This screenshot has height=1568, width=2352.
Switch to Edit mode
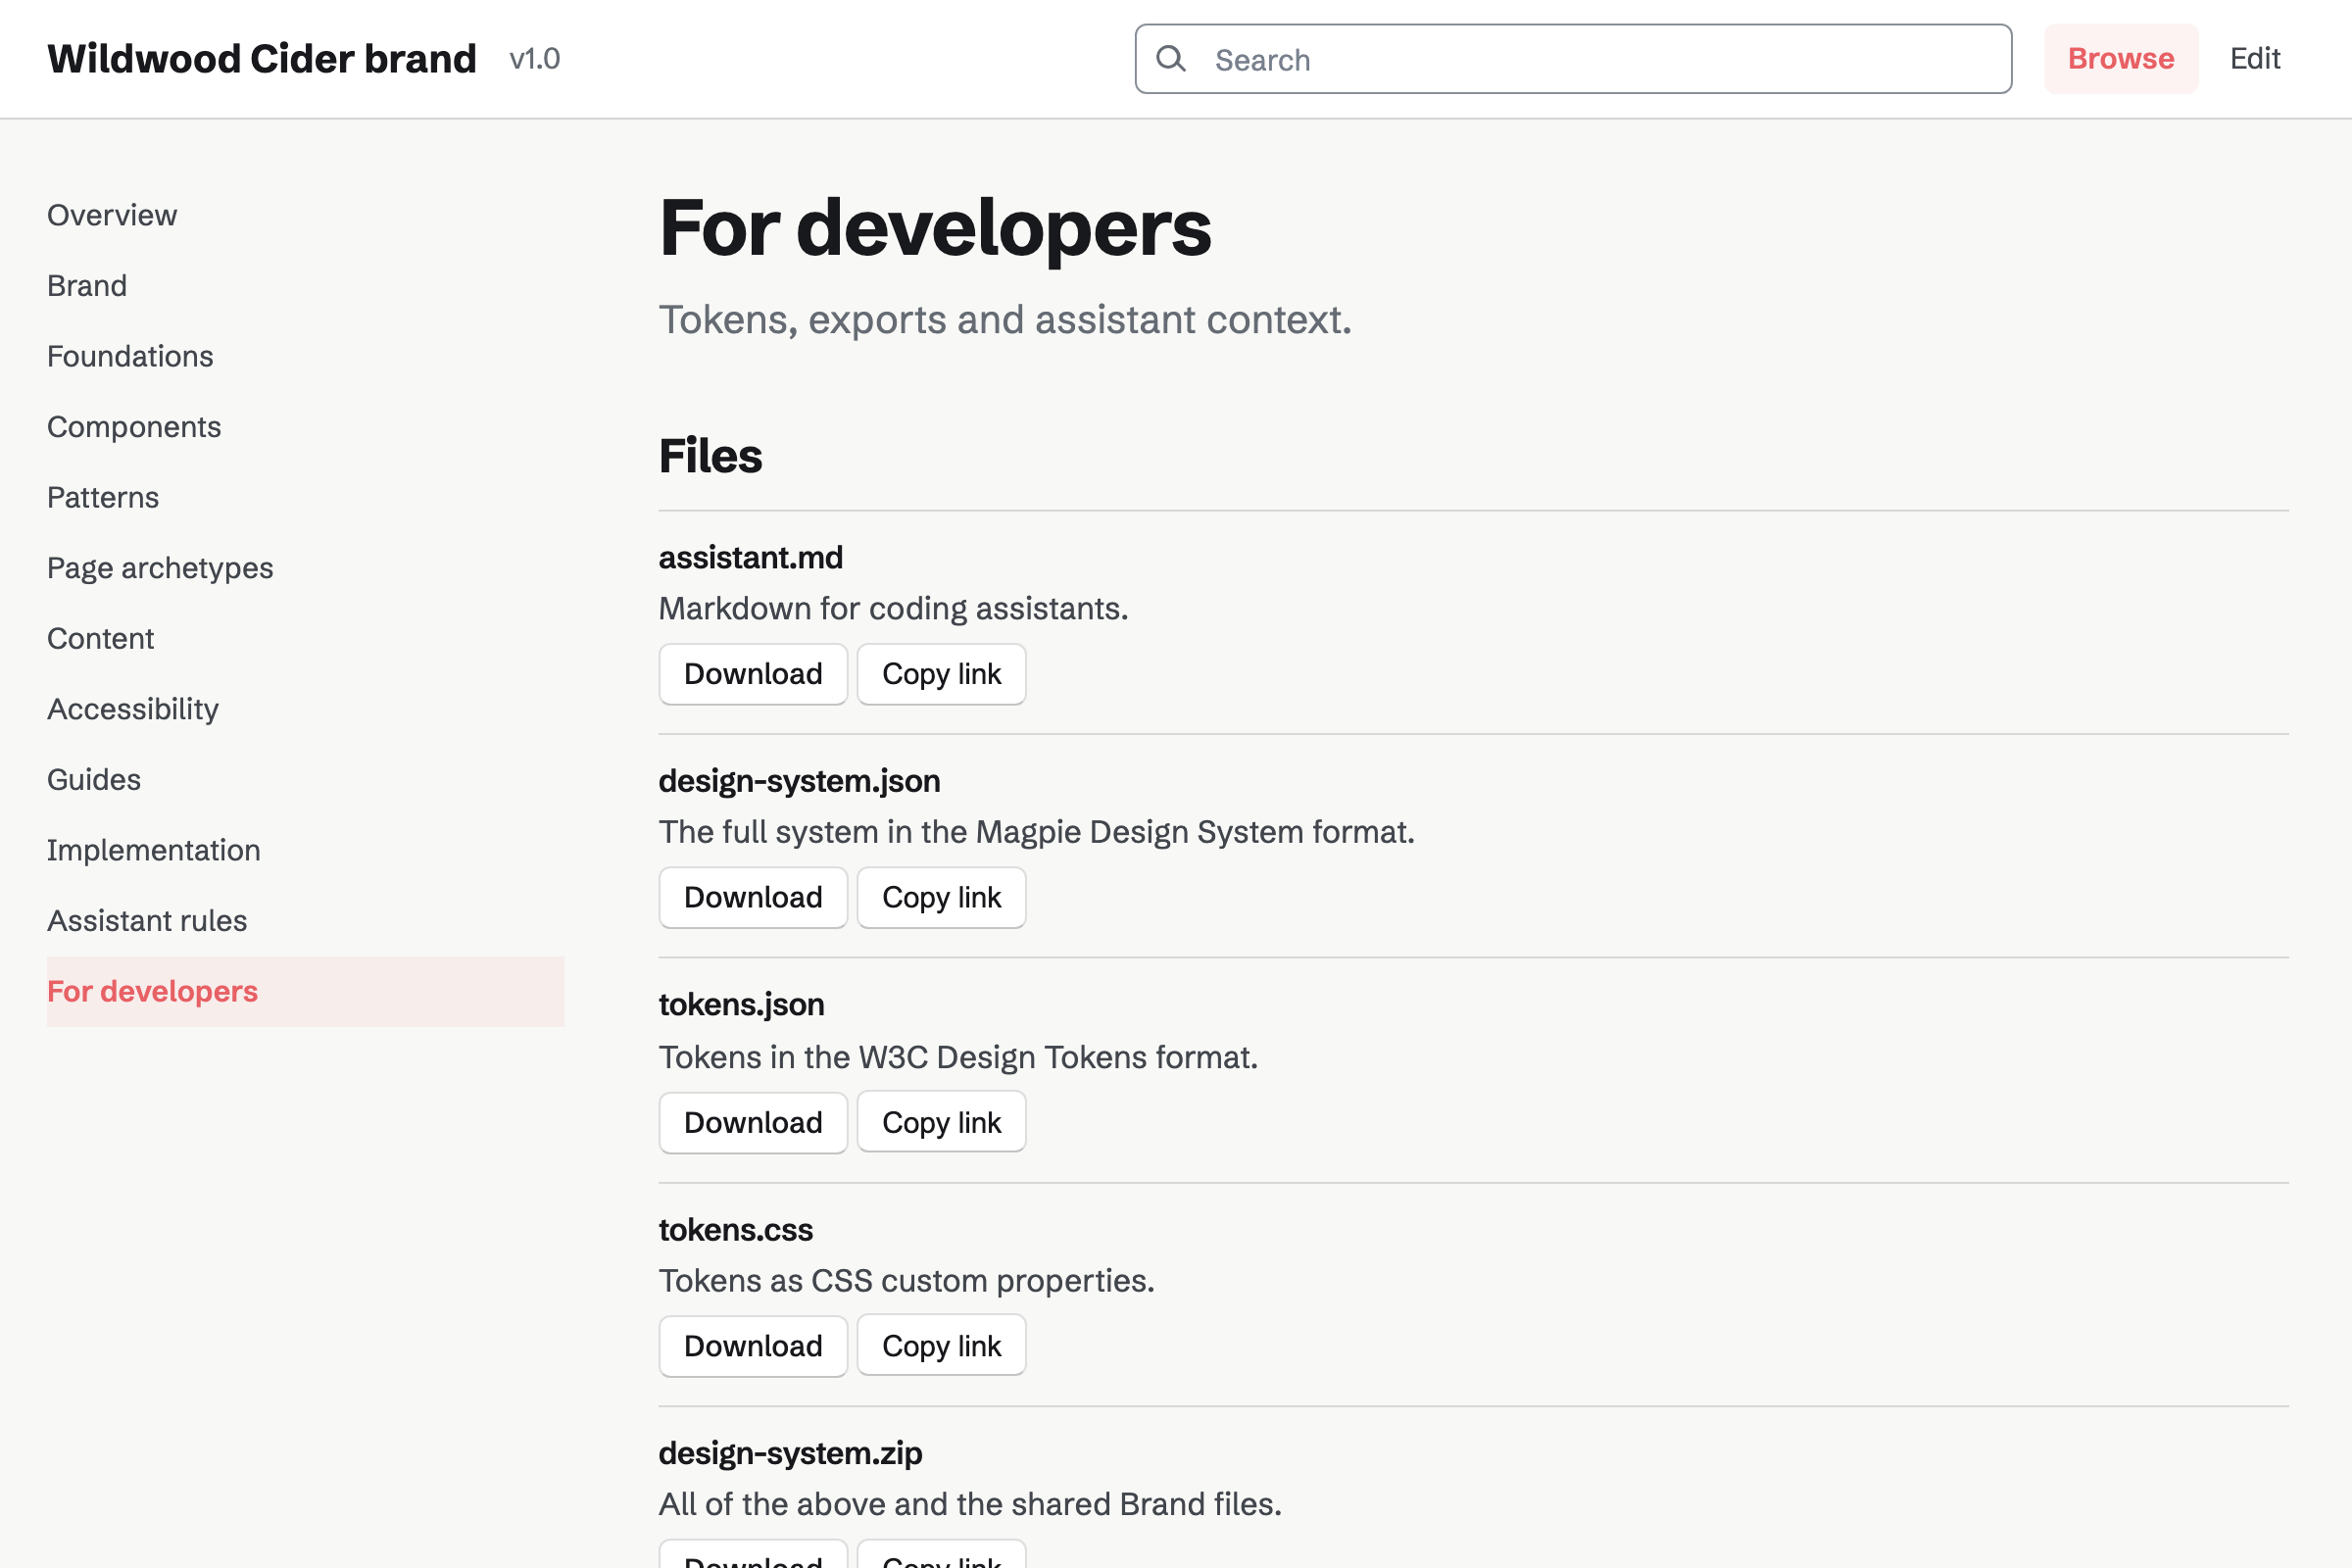coord(2255,59)
